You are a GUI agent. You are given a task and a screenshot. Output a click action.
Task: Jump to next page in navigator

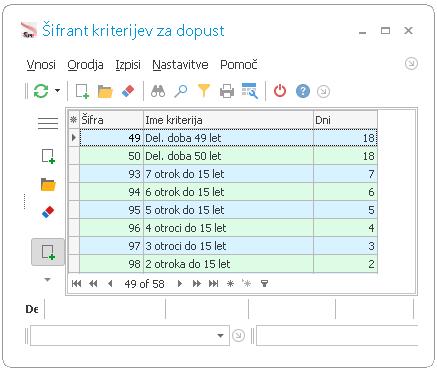197,284
